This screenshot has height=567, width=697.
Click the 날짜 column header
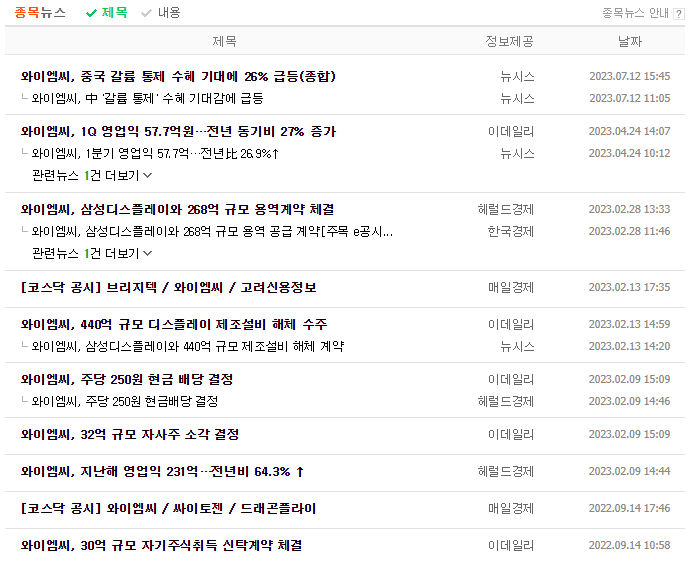click(630, 41)
